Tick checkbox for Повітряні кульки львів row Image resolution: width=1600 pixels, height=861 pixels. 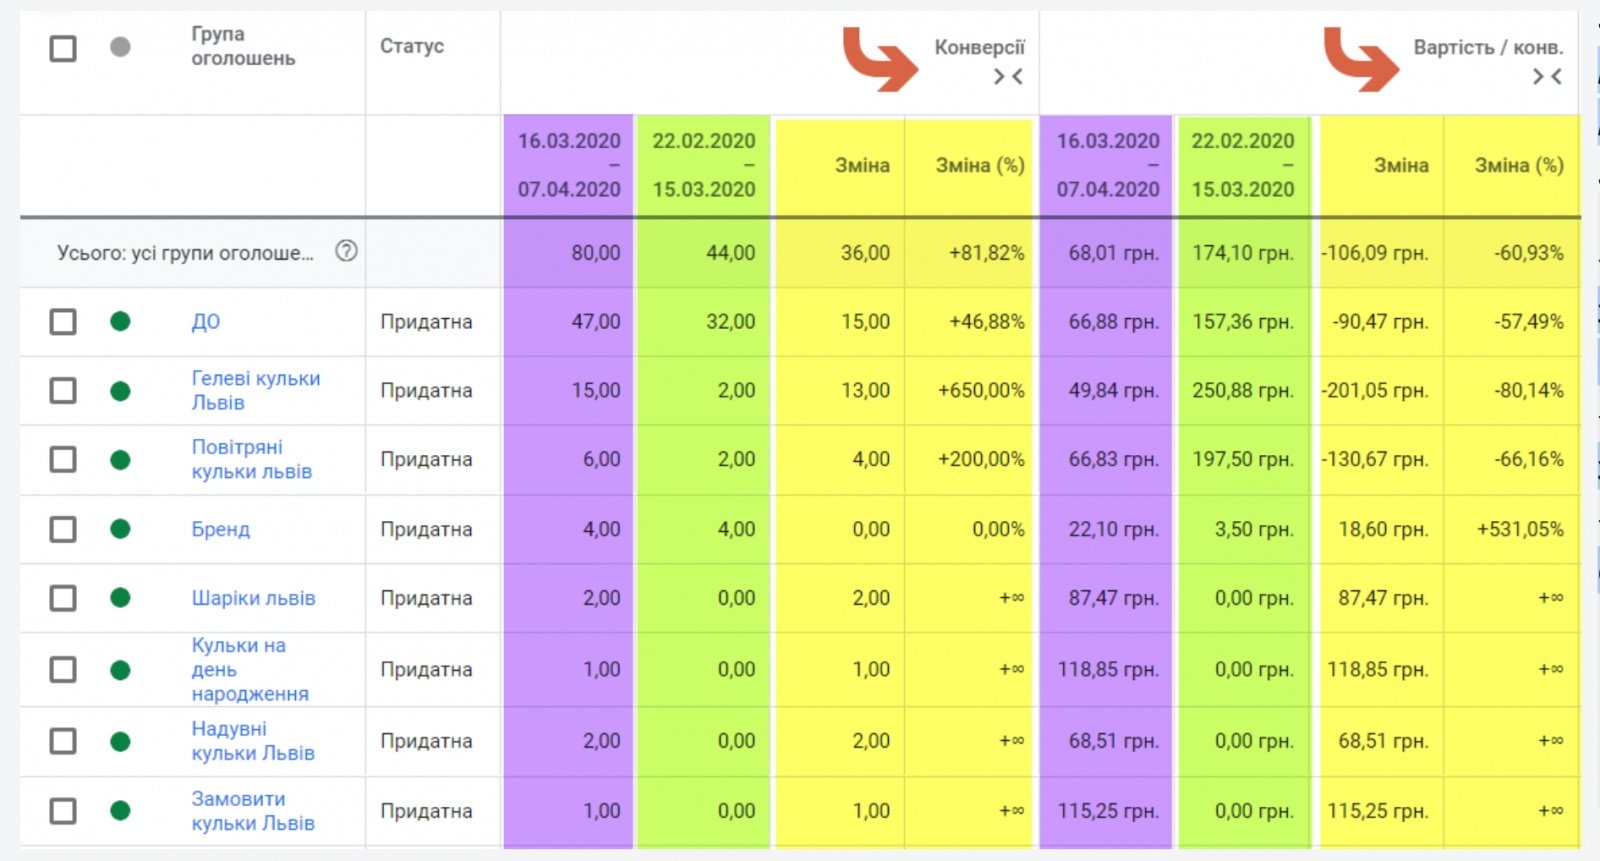pyautogui.click(x=63, y=459)
